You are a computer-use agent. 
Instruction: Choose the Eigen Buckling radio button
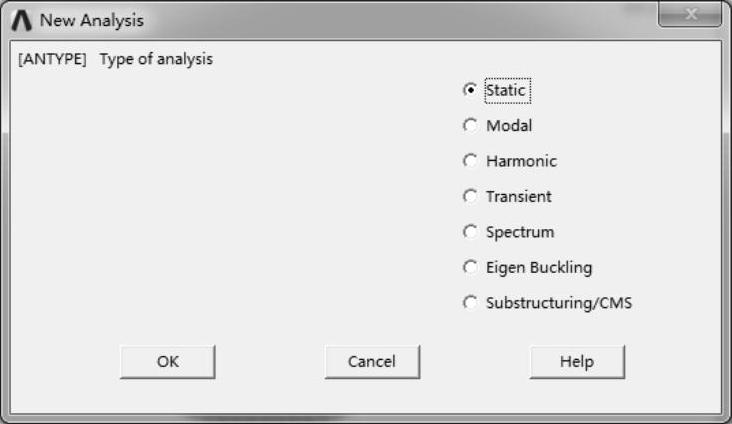pyautogui.click(x=470, y=268)
